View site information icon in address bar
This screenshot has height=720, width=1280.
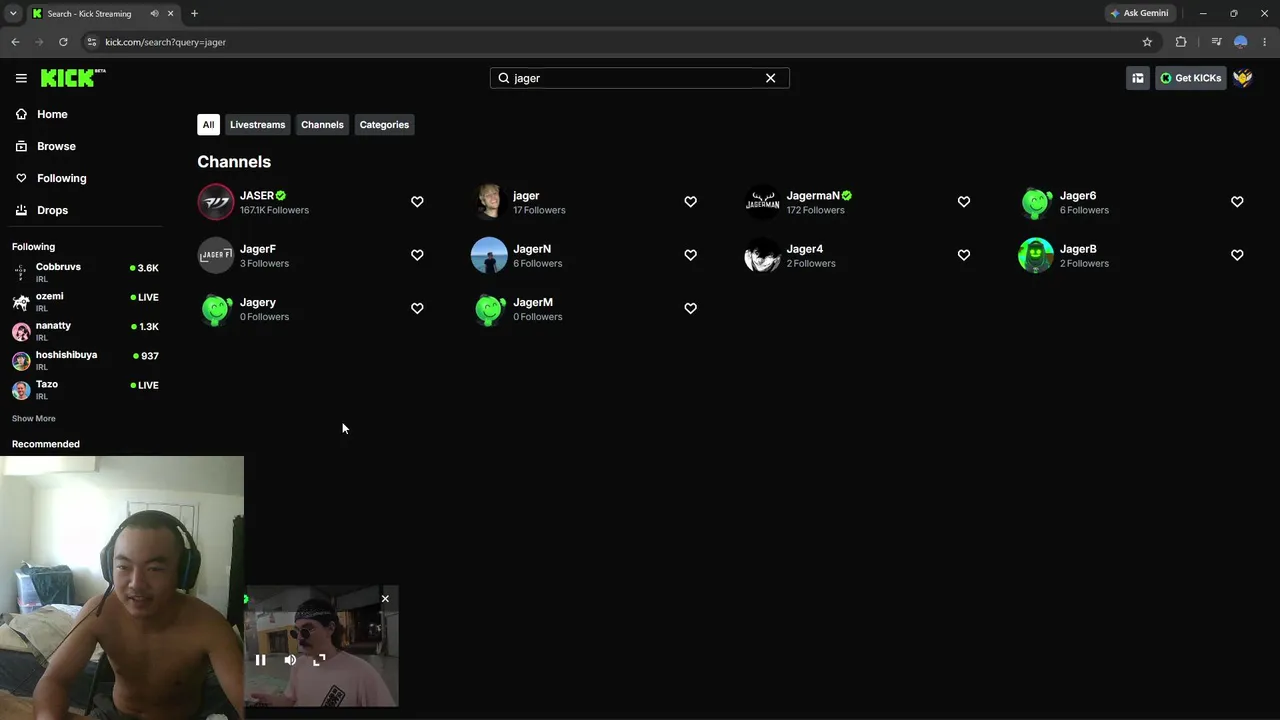(x=91, y=42)
